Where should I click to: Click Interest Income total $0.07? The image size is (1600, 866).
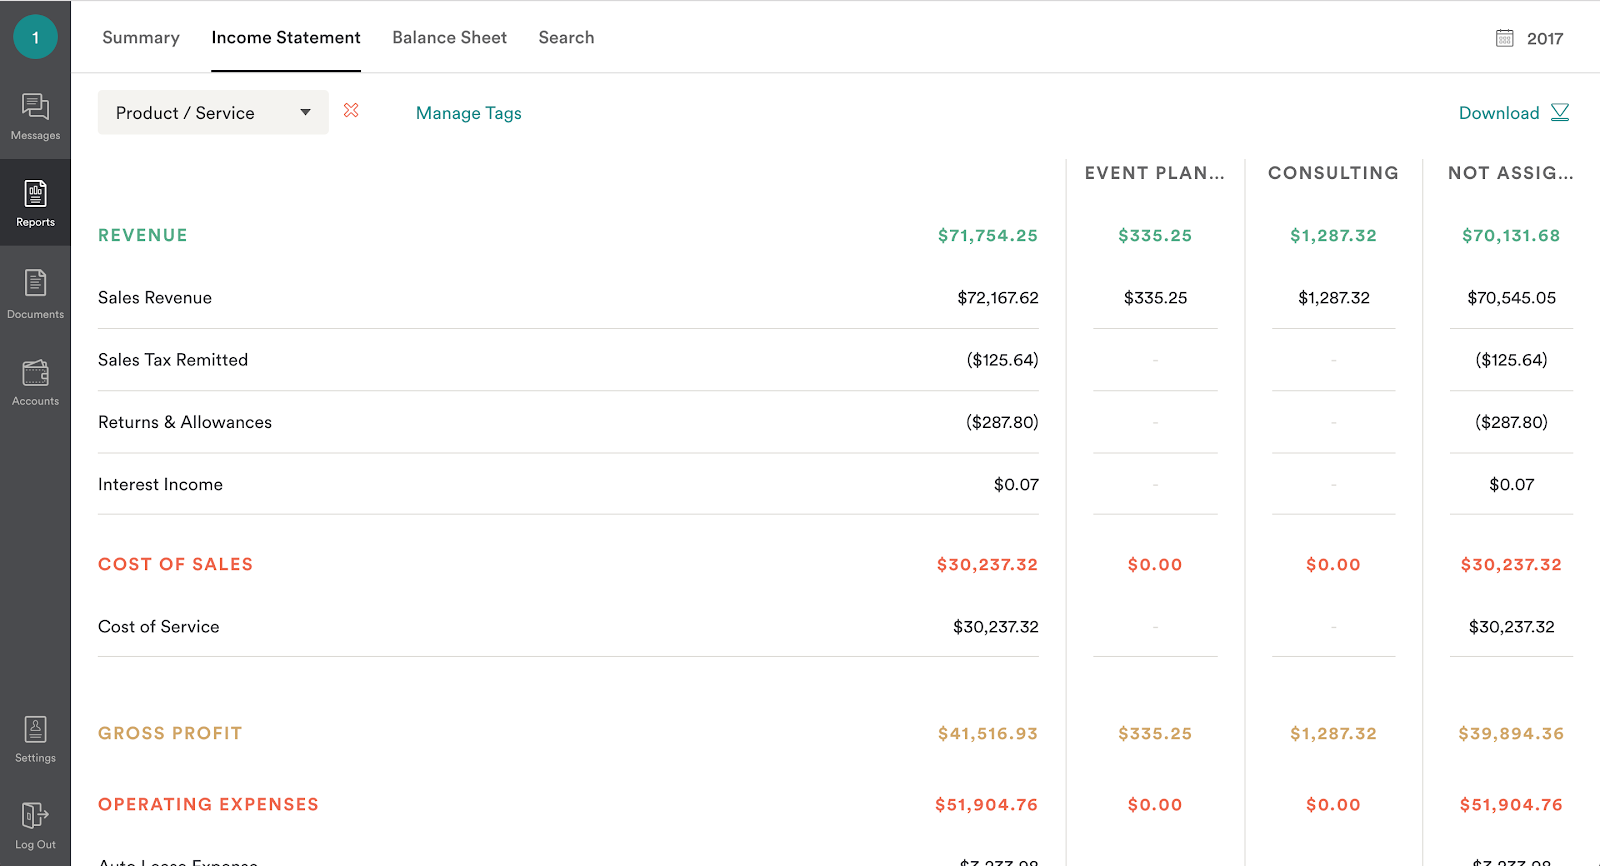(x=1016, y=484)
